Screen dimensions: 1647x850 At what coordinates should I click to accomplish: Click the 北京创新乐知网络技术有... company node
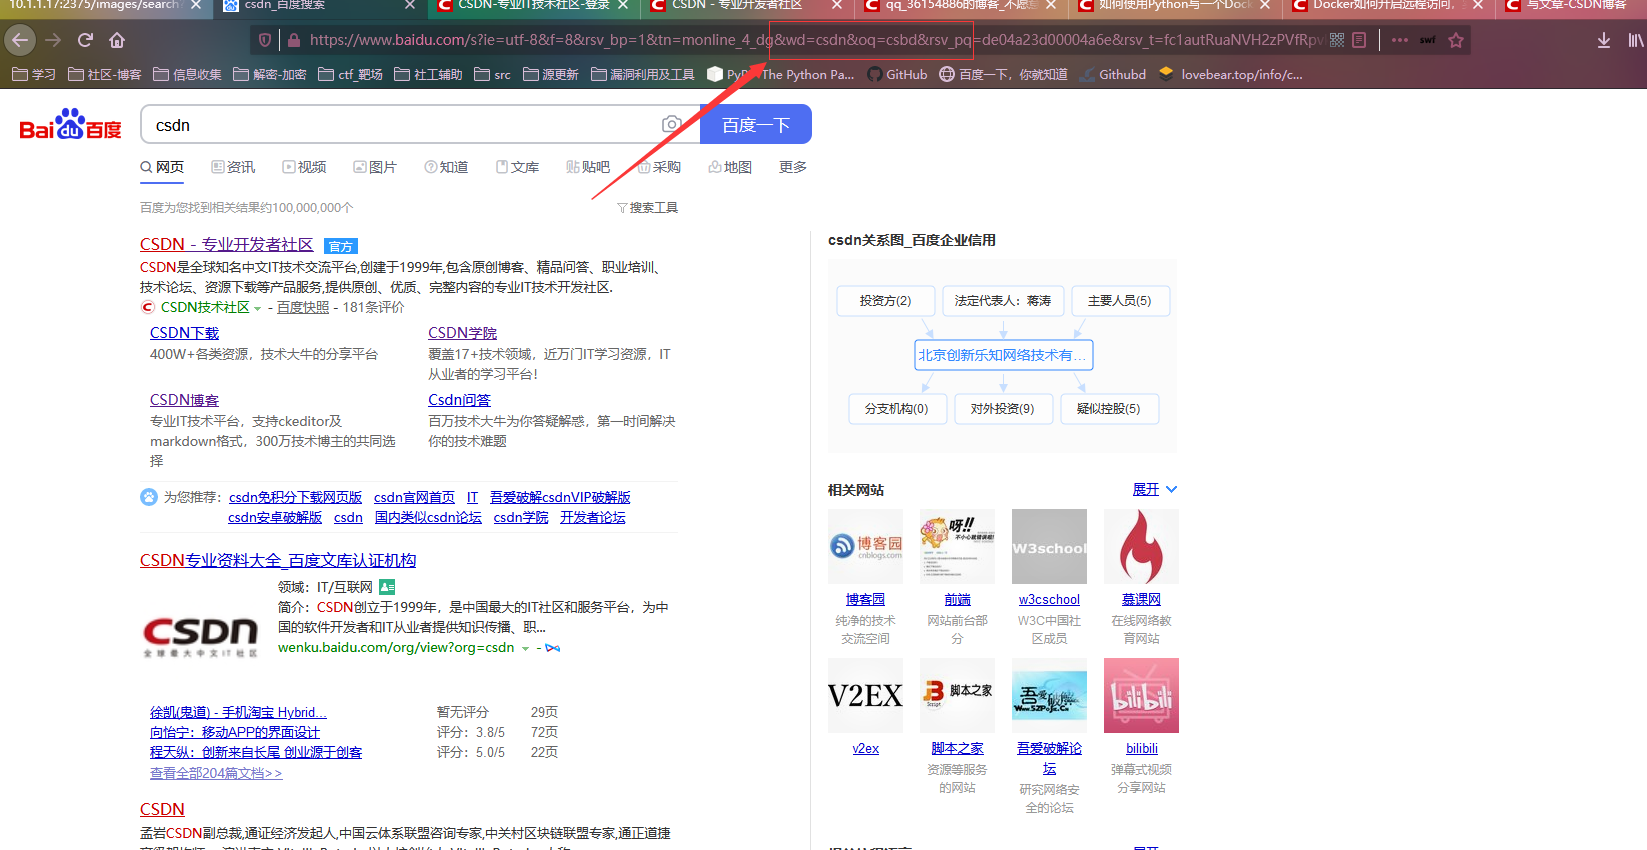[1003, 355]
